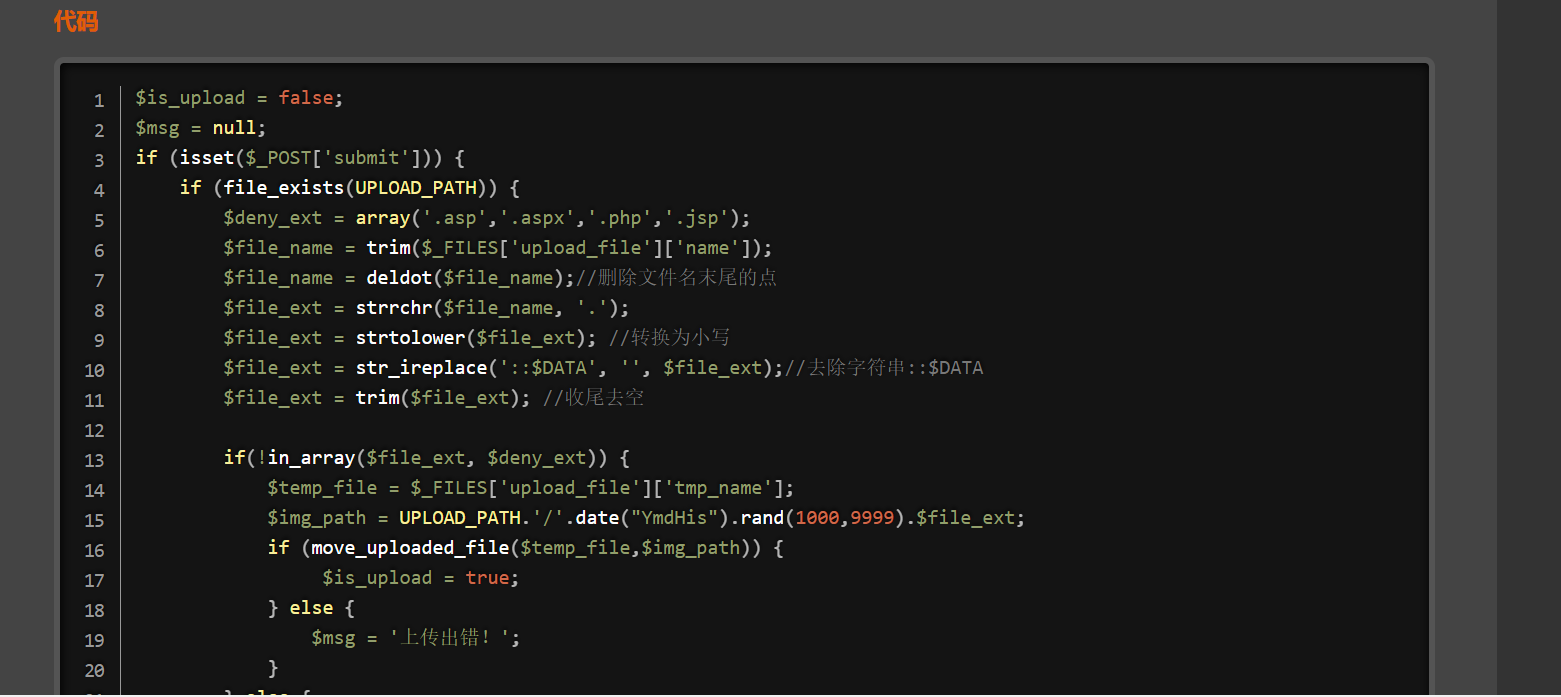Click the move_uploaded_file function name
Image resolution: width=1561 pixels, height=697 pixels.
[410, 548]
